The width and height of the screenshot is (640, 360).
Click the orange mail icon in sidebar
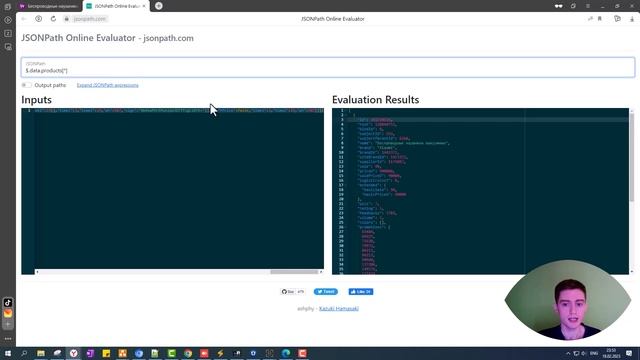point(8,313)
